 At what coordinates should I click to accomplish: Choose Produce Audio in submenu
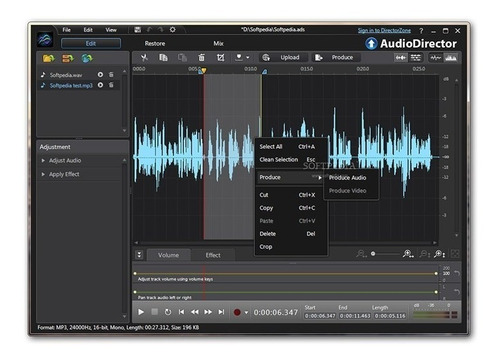click(347, 178)
